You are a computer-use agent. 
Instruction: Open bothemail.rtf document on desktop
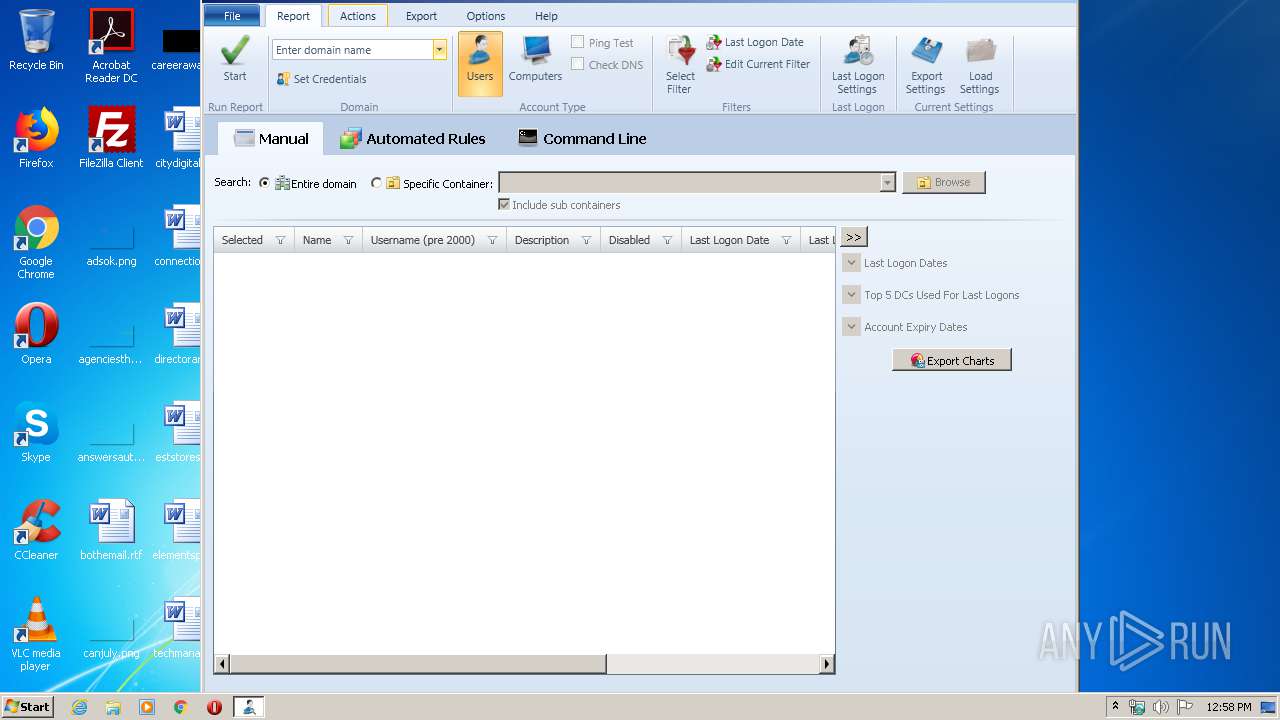111,530
